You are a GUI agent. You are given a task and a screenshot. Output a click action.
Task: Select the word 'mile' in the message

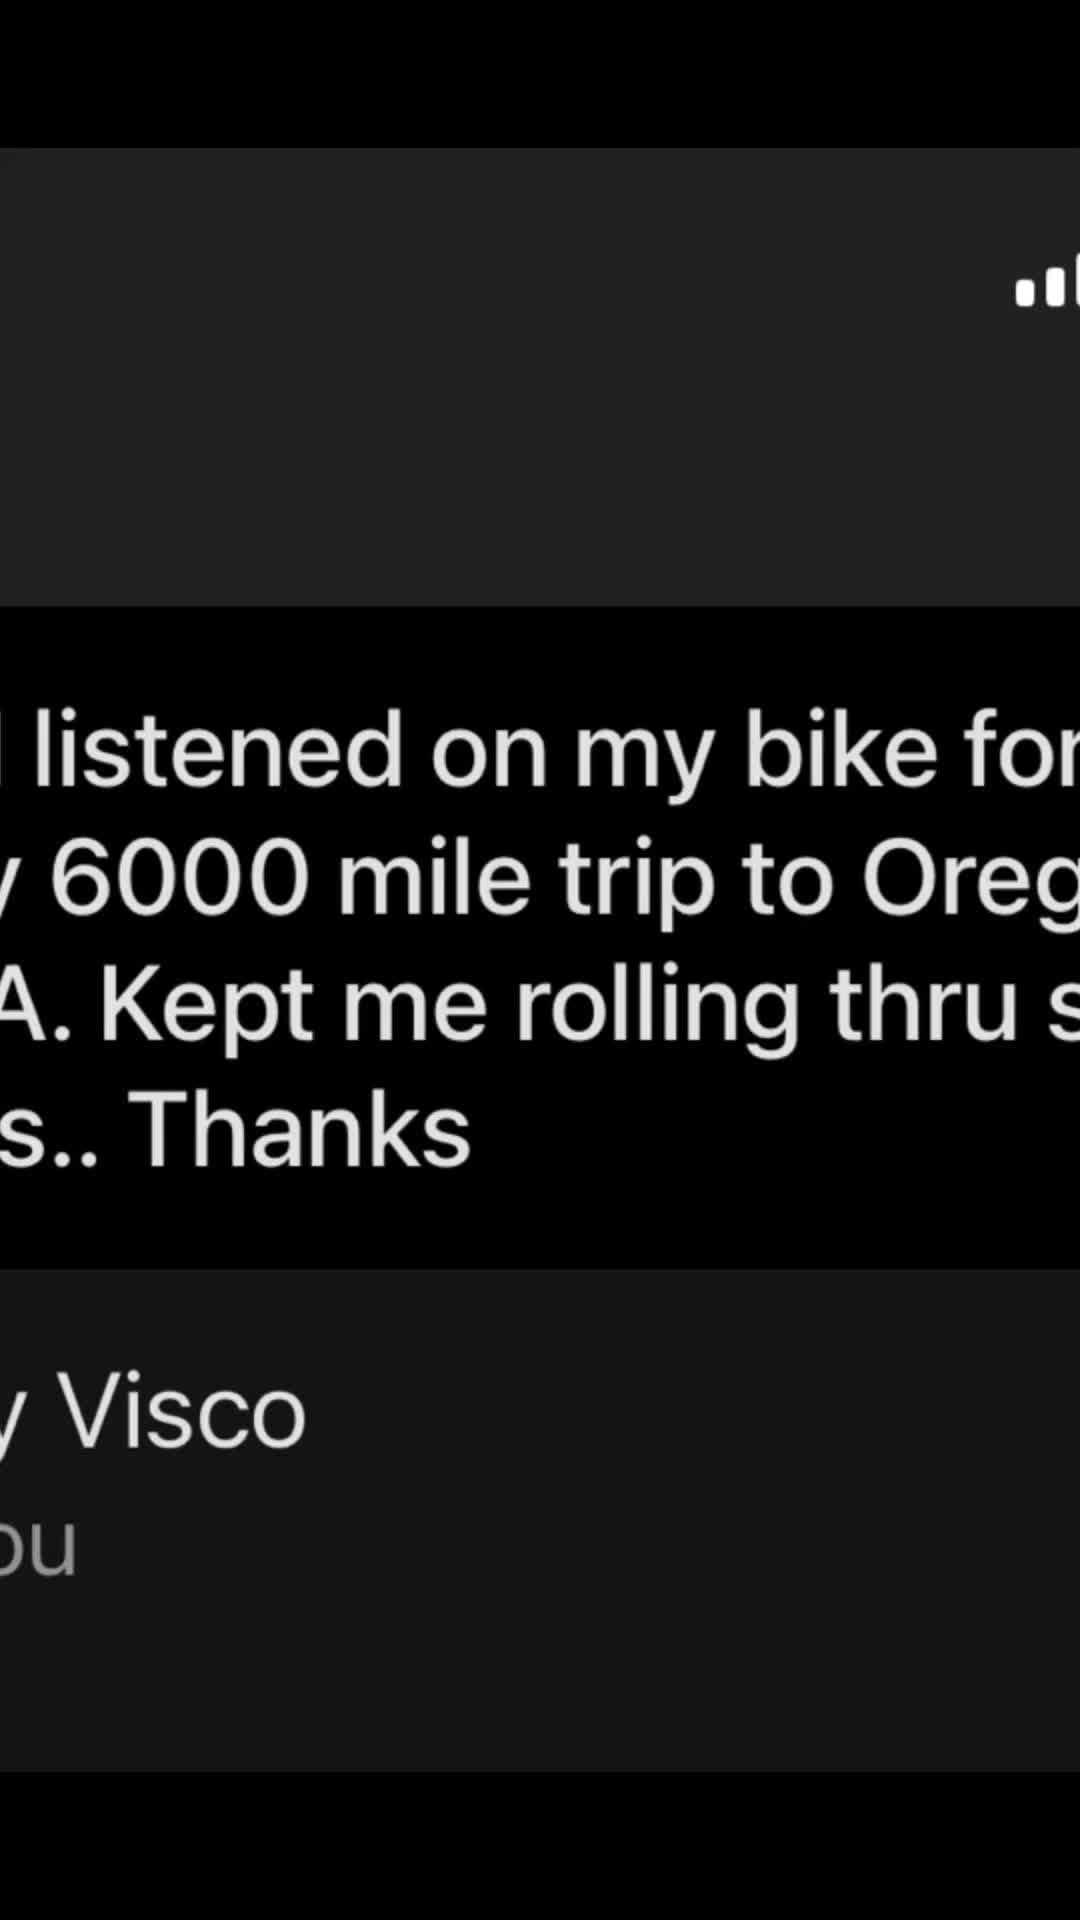[x=434, y=878]
